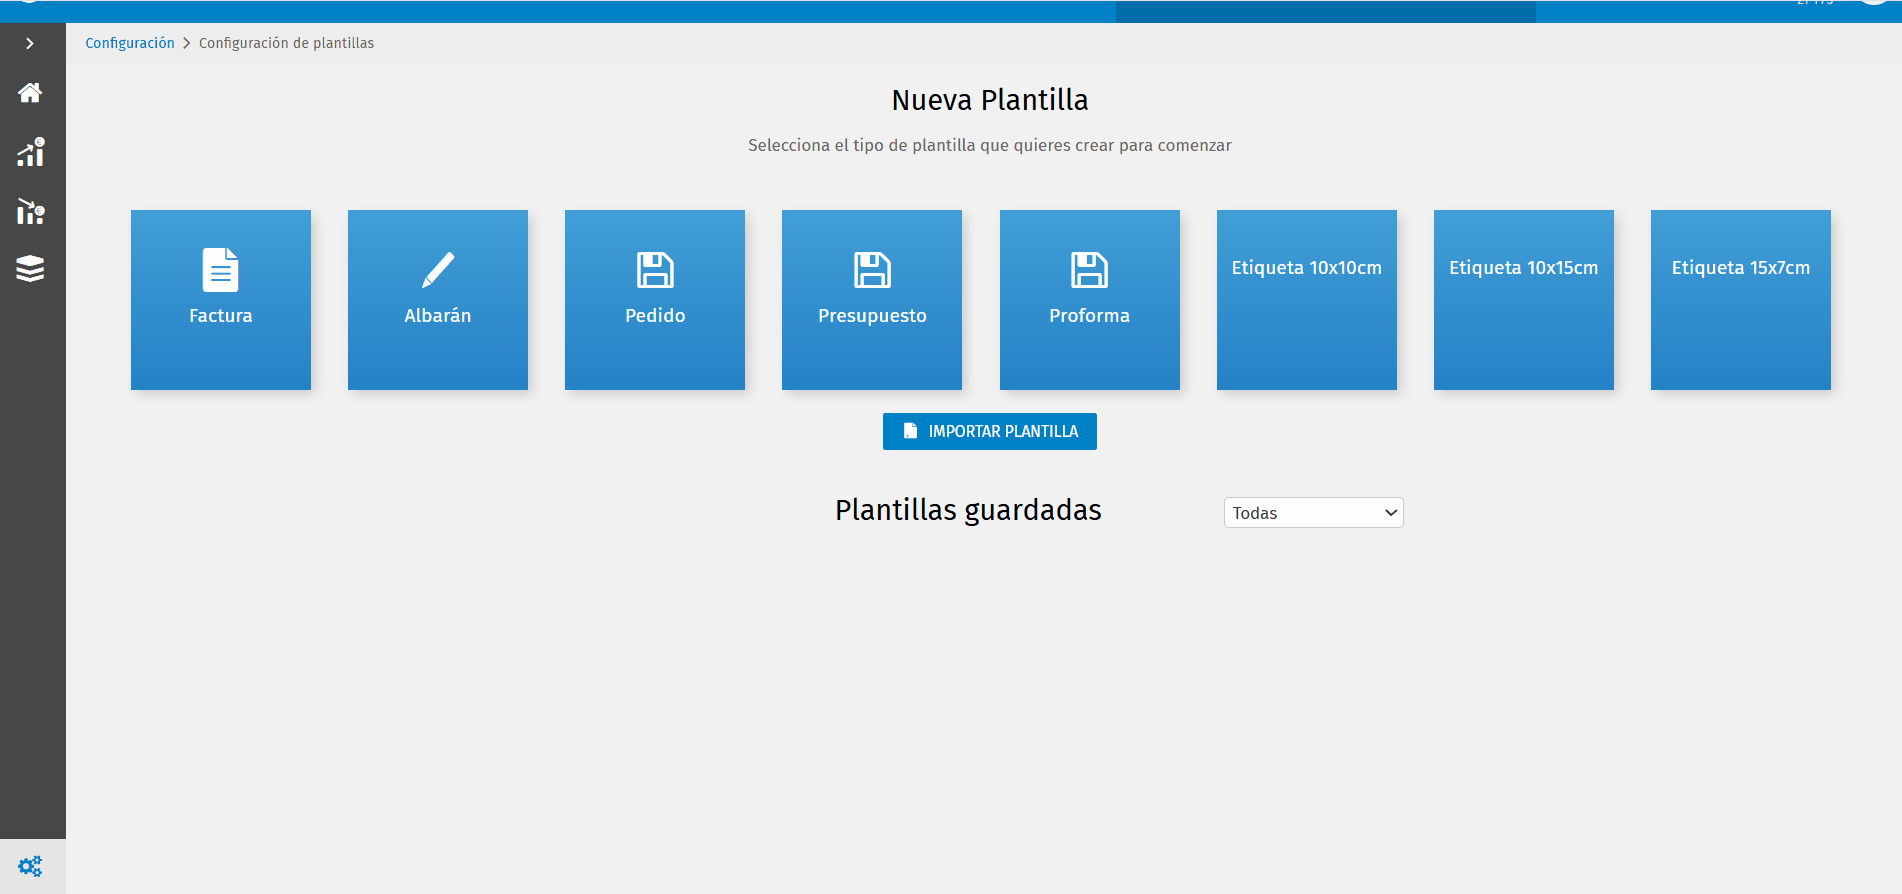Click the pencil icon on Albarán tile

pyautogui.click(x=438, y=270)
